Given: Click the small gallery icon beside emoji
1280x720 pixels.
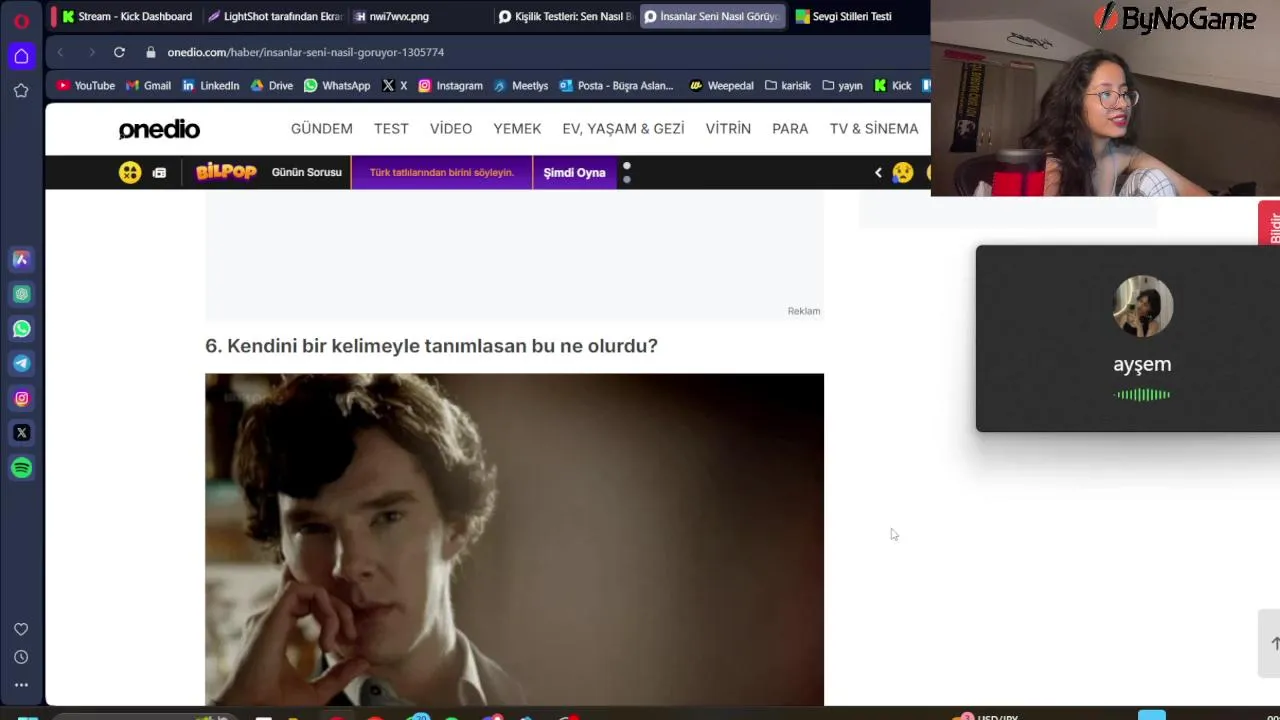Looking at the screenshot, I should point(159,173).
